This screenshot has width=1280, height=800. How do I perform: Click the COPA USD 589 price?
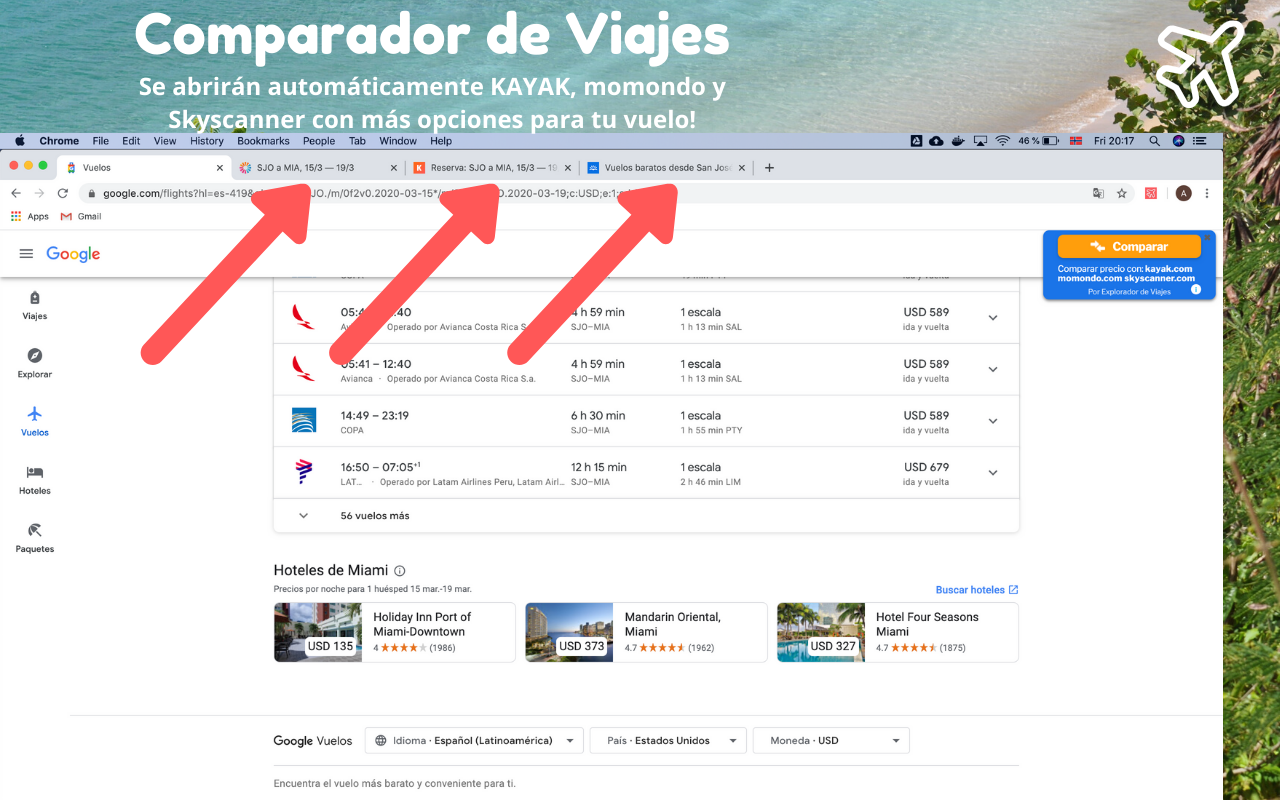click(x=926, y=415)
